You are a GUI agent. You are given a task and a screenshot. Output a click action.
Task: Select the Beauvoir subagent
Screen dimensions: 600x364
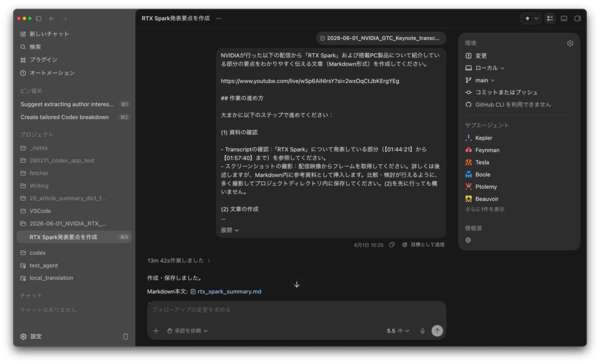[482, 199]
